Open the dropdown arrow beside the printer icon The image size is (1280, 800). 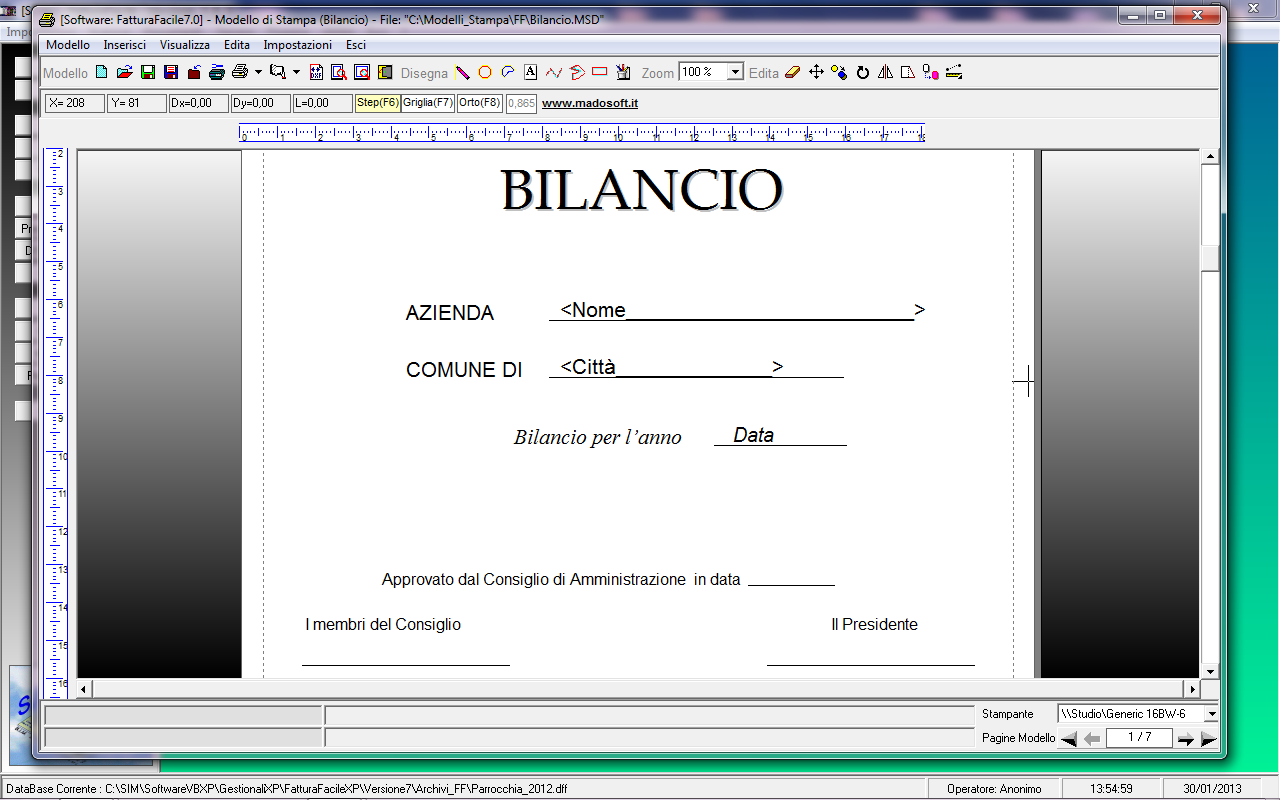tap(258, 72)
